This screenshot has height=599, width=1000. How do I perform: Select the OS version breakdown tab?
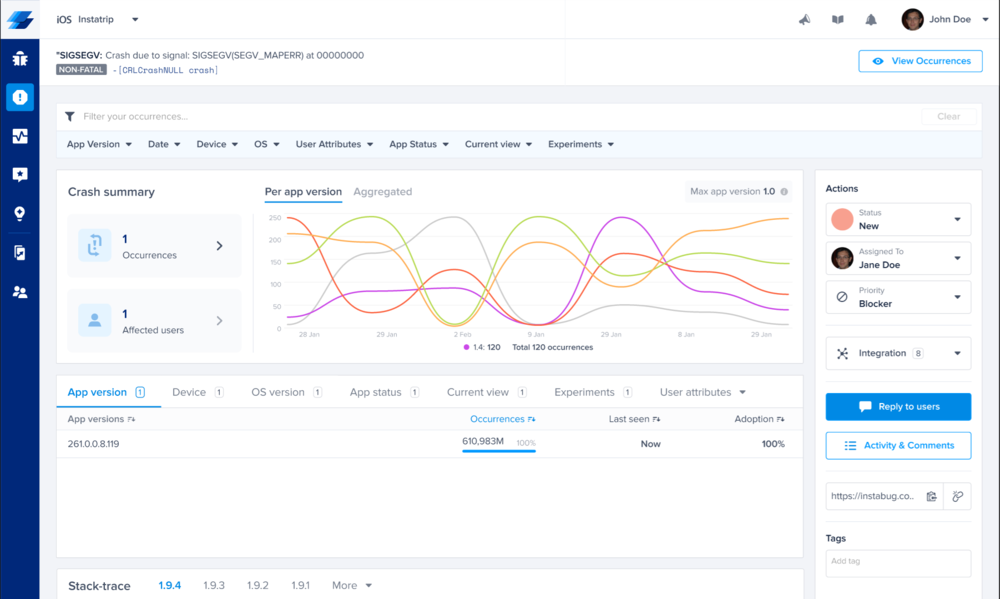pyautogui.click(x=286, y=392)
